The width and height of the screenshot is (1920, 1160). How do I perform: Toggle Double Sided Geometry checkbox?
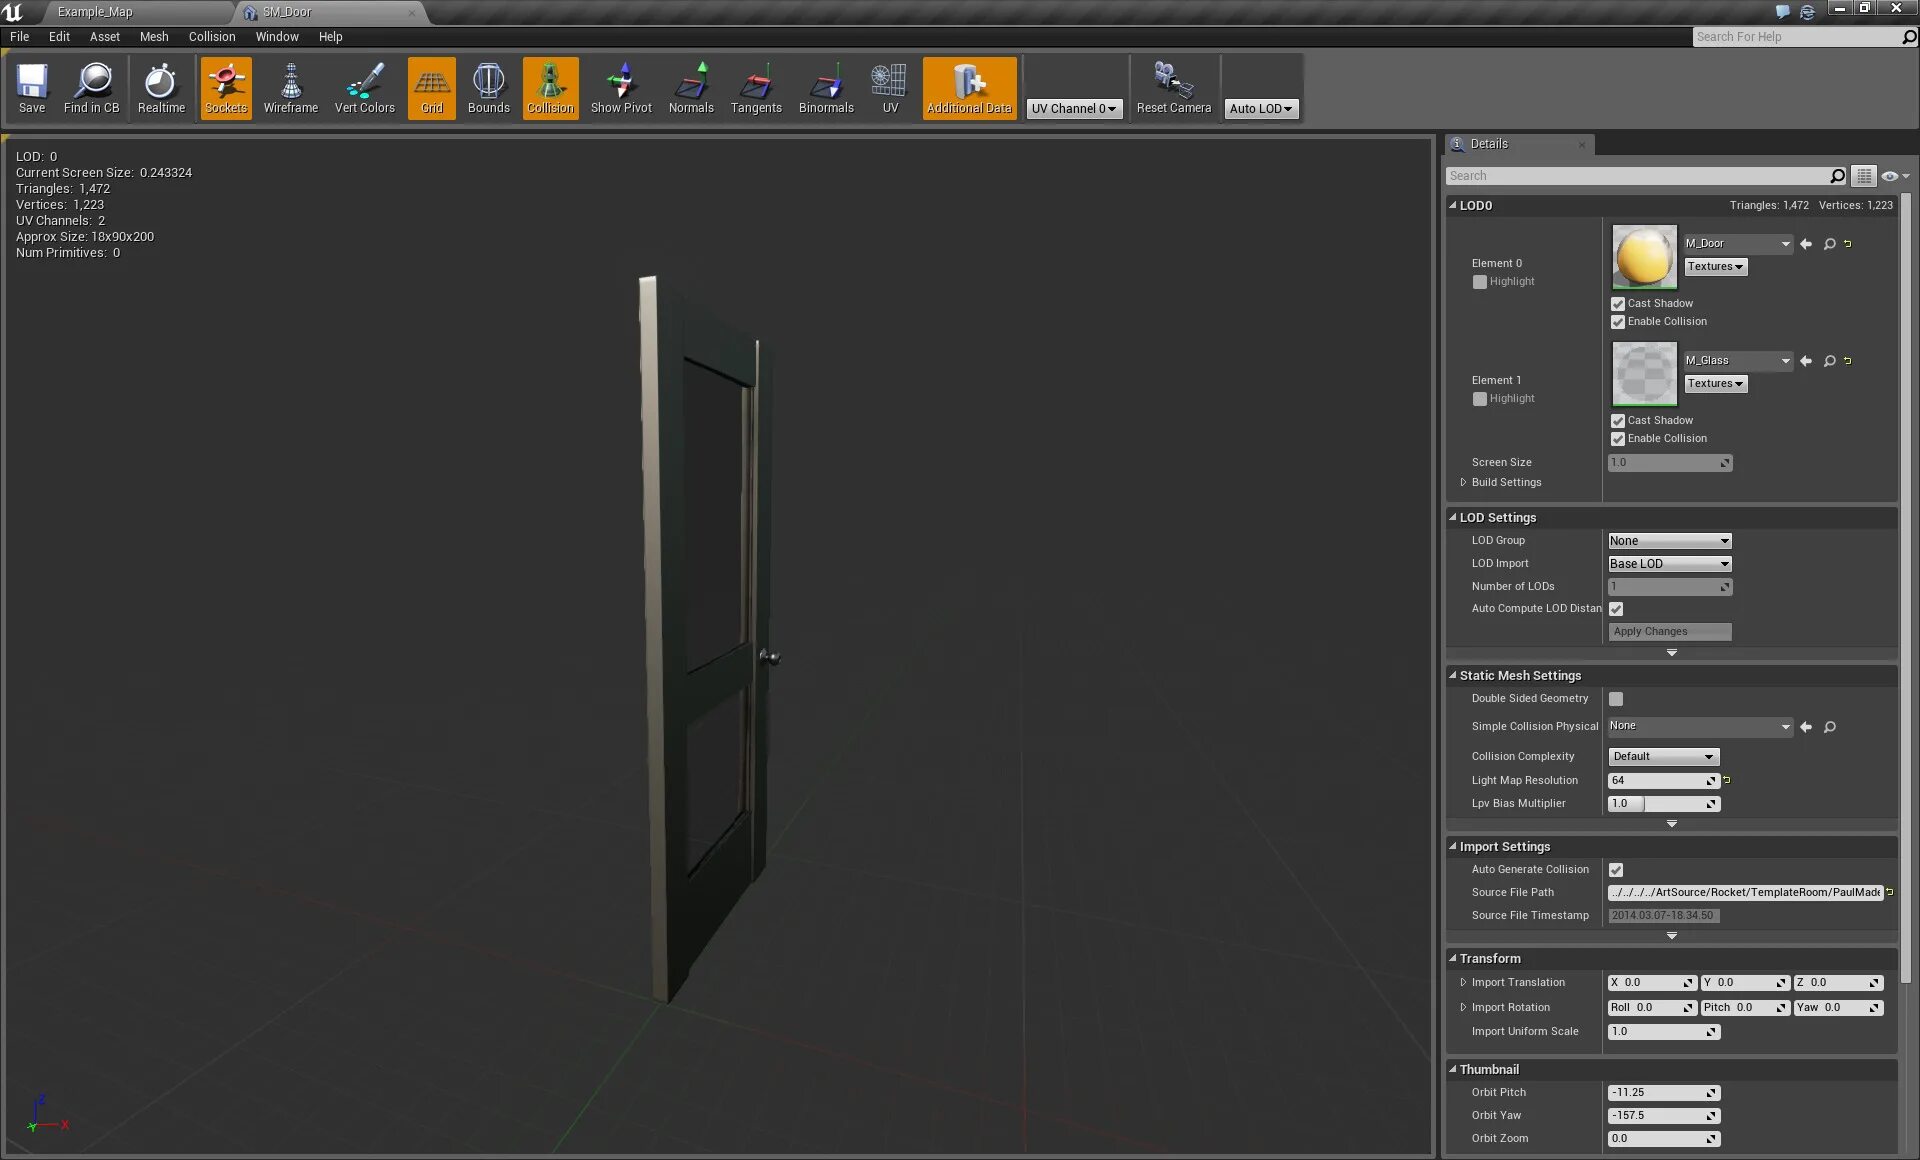[1616, 699]
